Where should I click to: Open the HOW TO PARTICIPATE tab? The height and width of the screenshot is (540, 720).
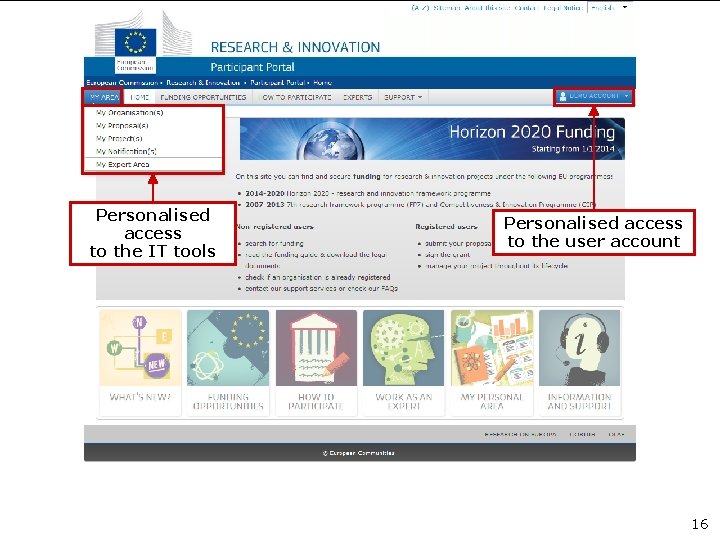(x=296, y=97)
